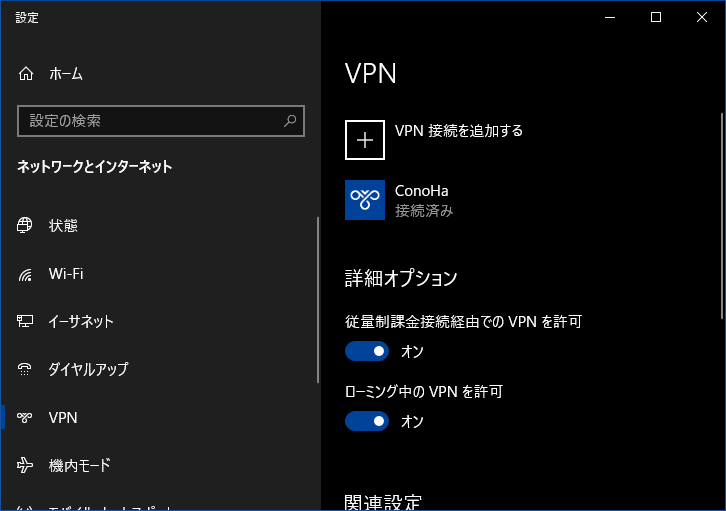The image size is (726, 511).
Task: Click the Wi-Fi signal icon
Action: point(25,274)
